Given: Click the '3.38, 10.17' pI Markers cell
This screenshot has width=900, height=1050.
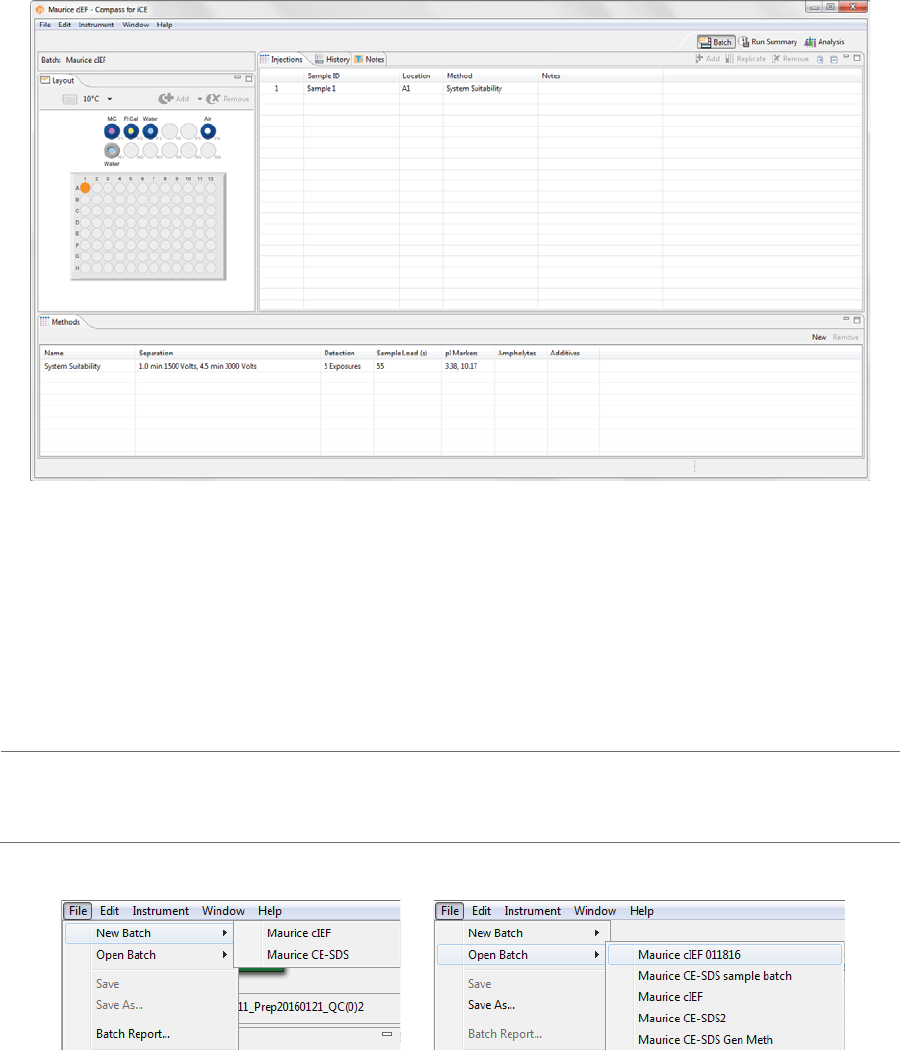Looking at the screenshot, I should 468,366.
